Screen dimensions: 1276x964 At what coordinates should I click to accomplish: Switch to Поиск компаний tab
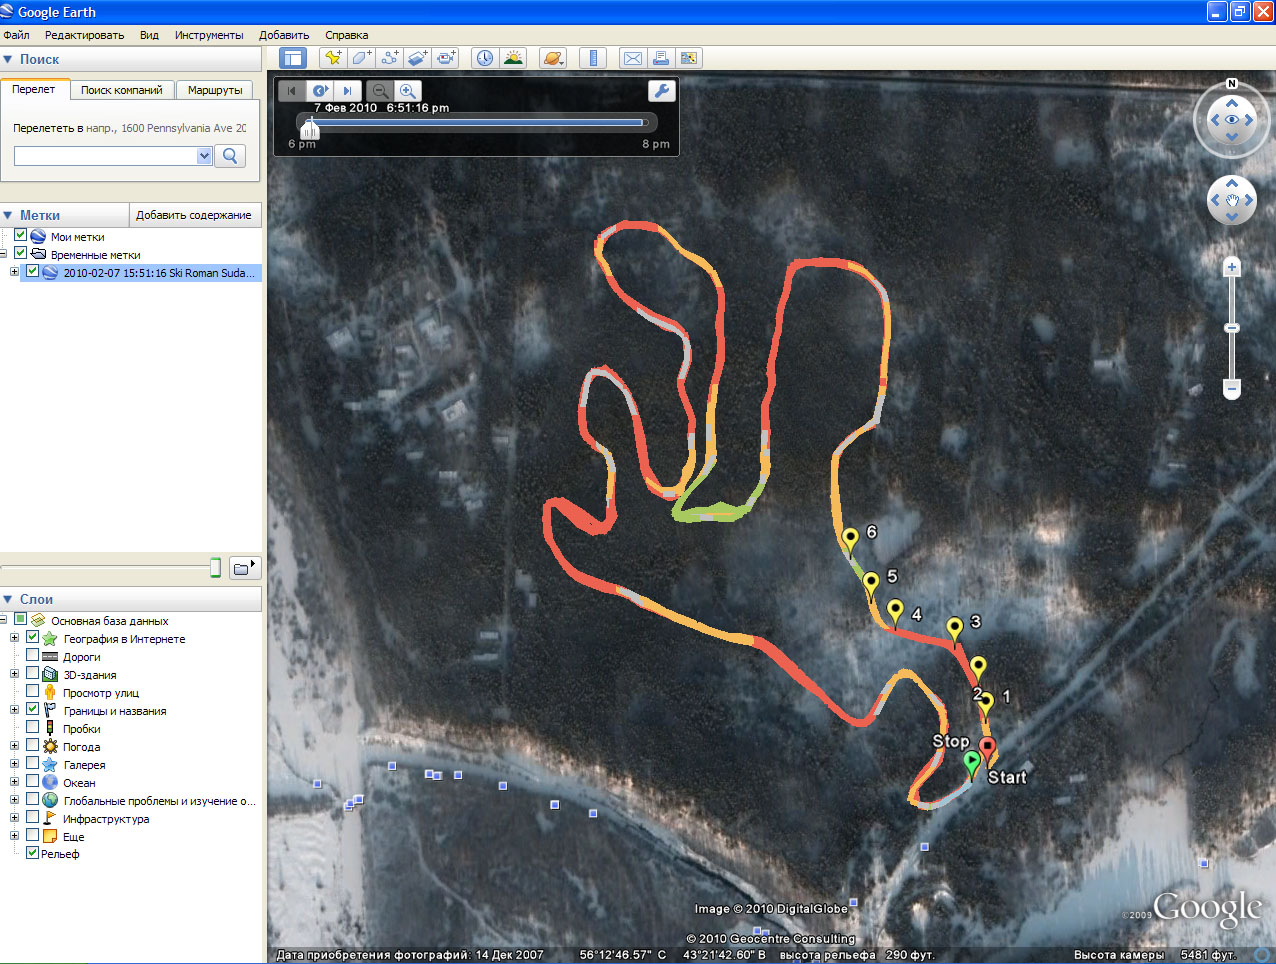(121, 90)
